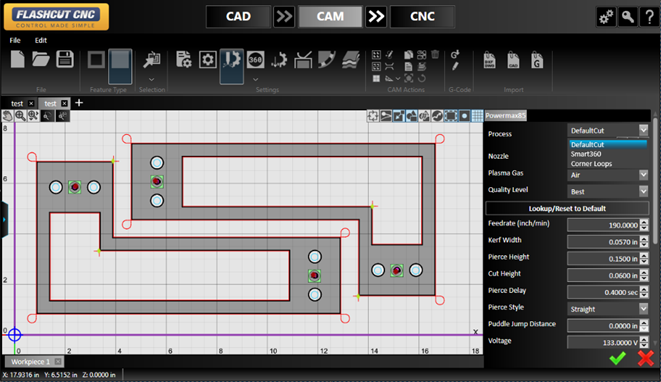Open help with the question mark icon

click(x=650, y=17)
